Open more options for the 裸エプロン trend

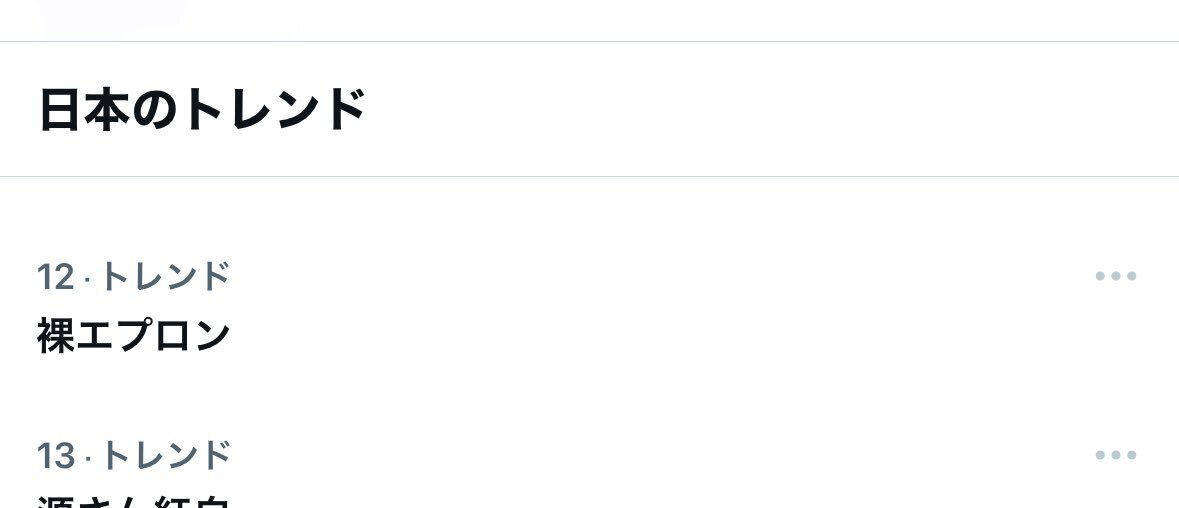click(1116, 276)
